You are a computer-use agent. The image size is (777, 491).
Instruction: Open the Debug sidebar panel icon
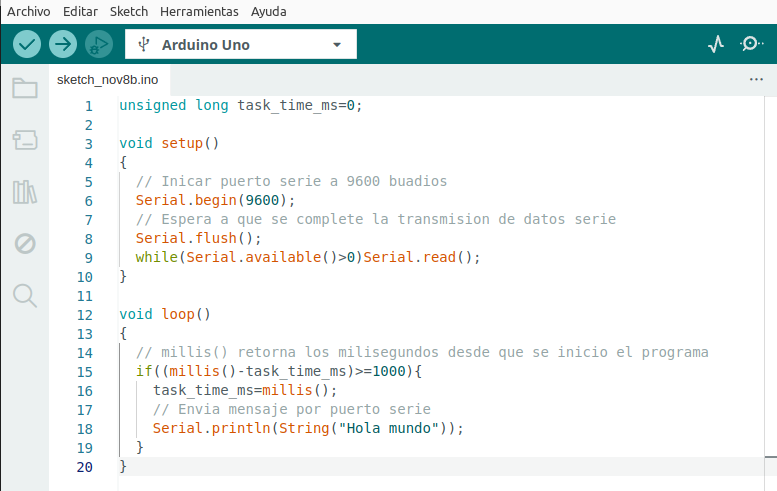point(25,243)
